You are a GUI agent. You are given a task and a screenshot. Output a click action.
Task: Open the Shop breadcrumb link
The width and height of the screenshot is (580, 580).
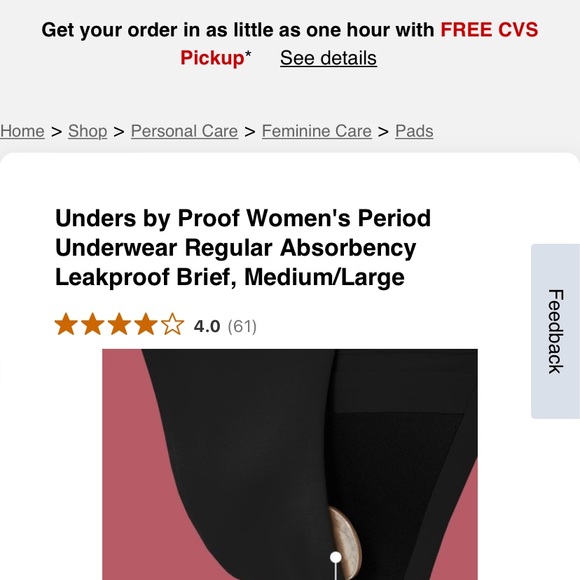click(88, 131)
